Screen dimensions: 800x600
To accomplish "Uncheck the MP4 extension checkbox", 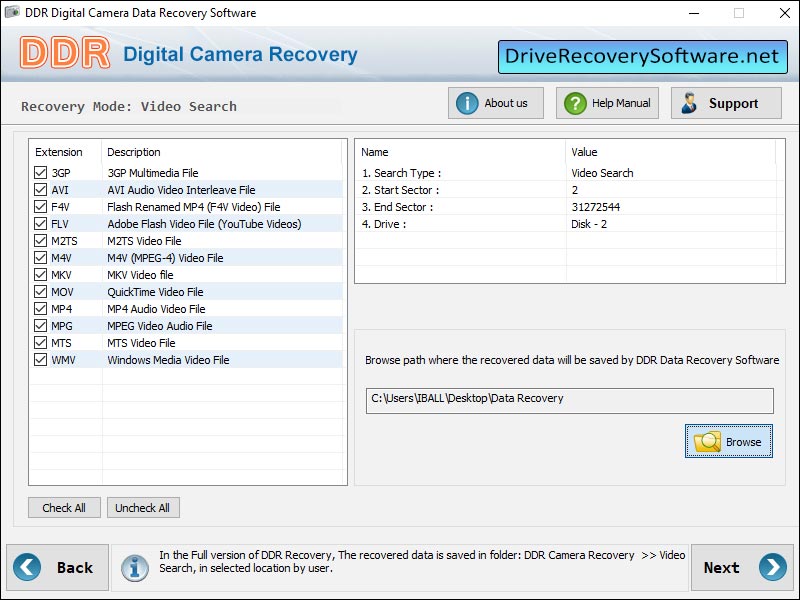I will click(x=40, y=309).
